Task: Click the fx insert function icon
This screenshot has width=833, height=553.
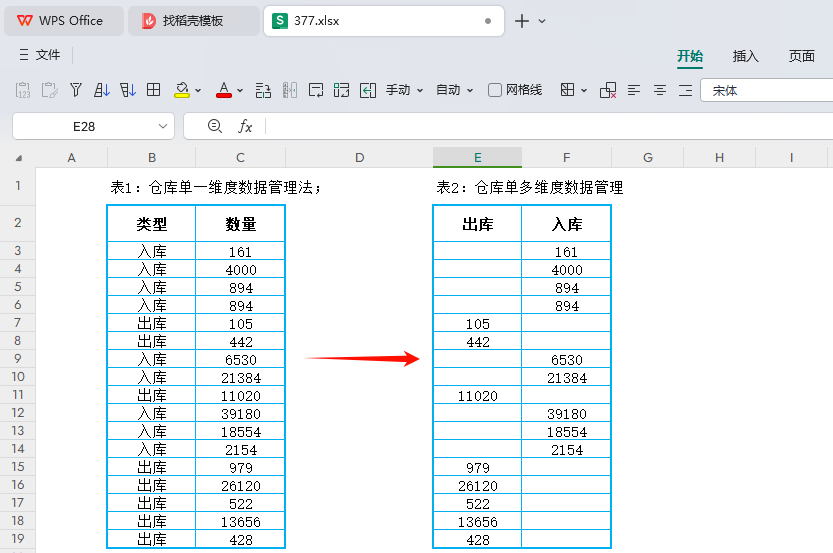Action: point(244,126)
